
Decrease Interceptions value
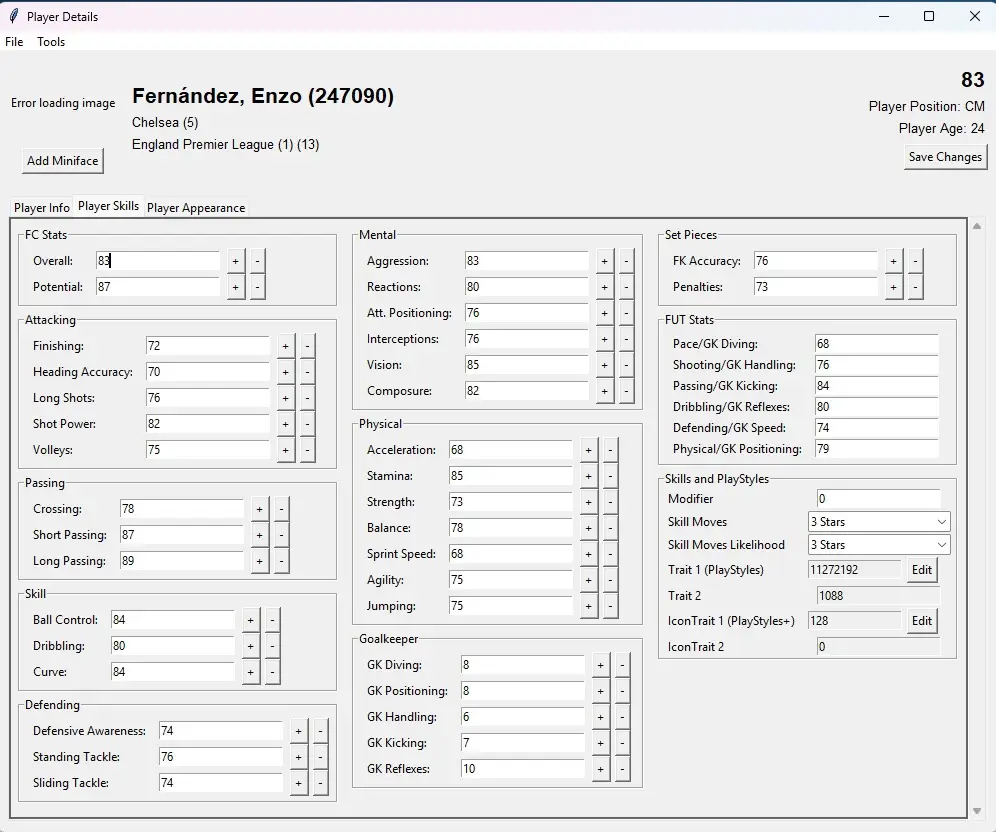tap(626, 339)
